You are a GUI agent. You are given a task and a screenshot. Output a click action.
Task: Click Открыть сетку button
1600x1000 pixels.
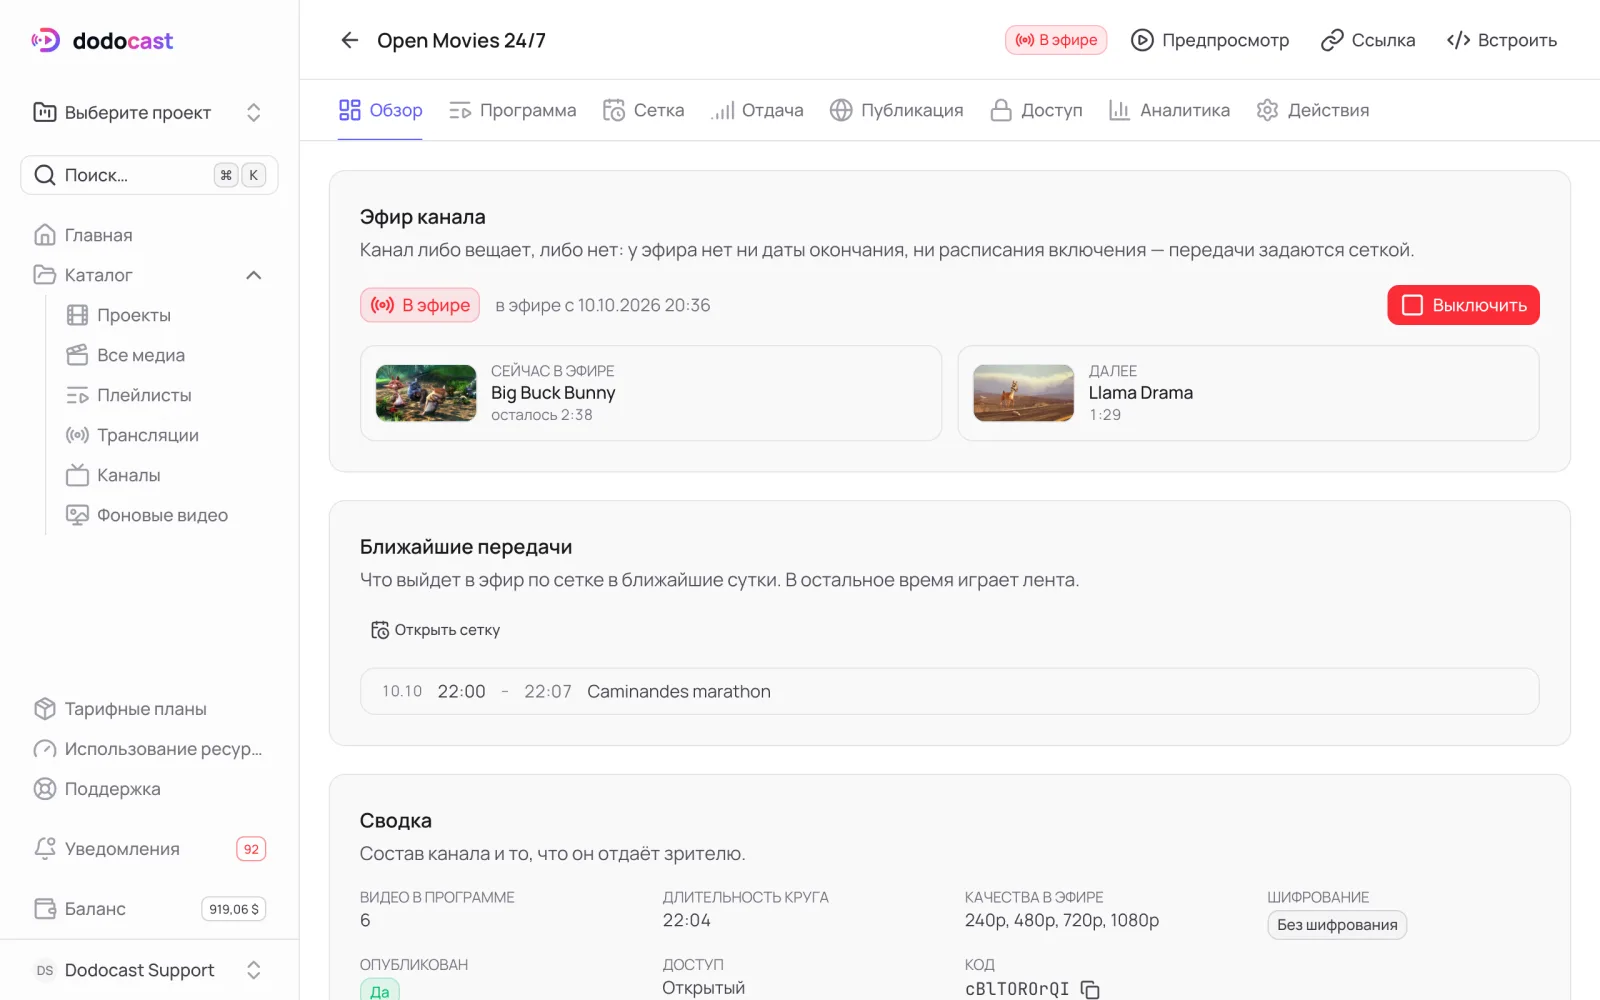click(435, 630)
